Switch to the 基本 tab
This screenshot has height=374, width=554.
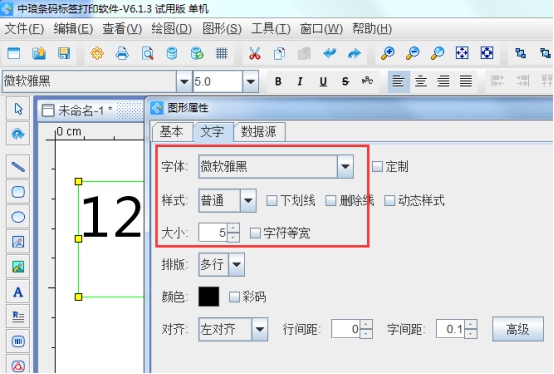pyautogui.click(x=171, y=132)
